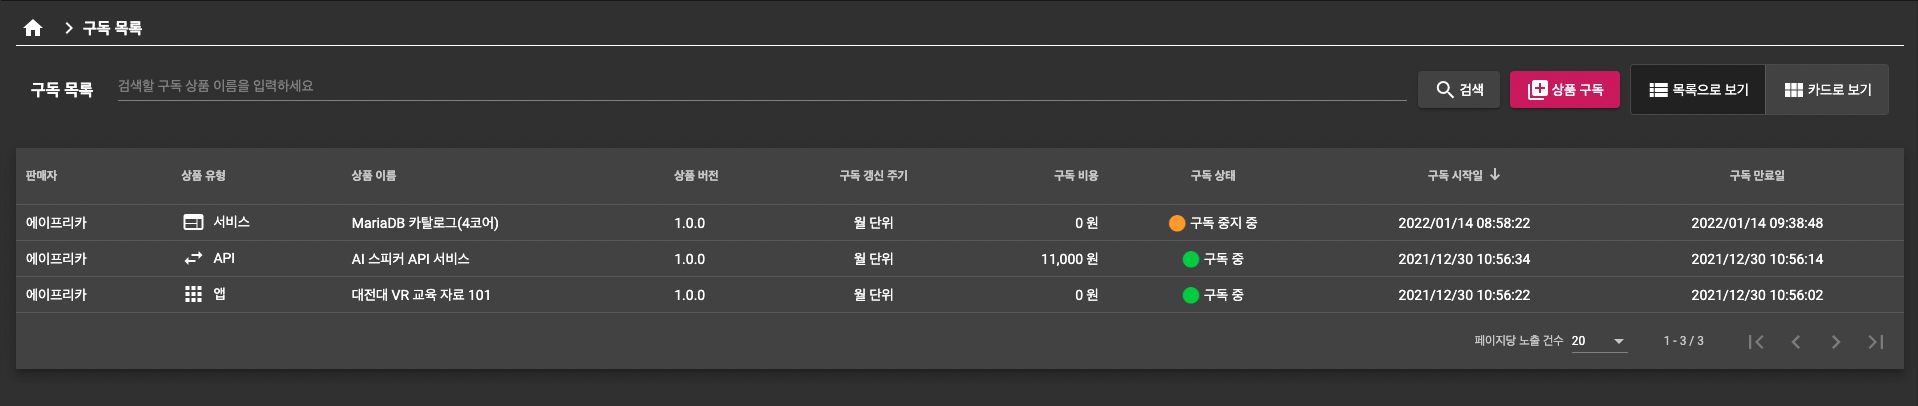Click the 앱 grid type icon

click(193, 294)
